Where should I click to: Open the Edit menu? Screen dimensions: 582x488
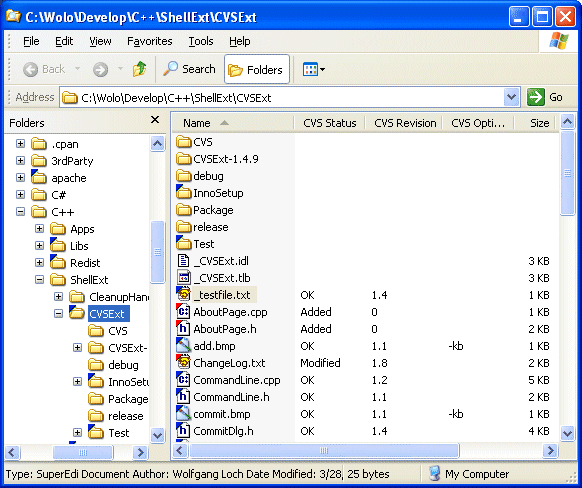coord(64,41)
